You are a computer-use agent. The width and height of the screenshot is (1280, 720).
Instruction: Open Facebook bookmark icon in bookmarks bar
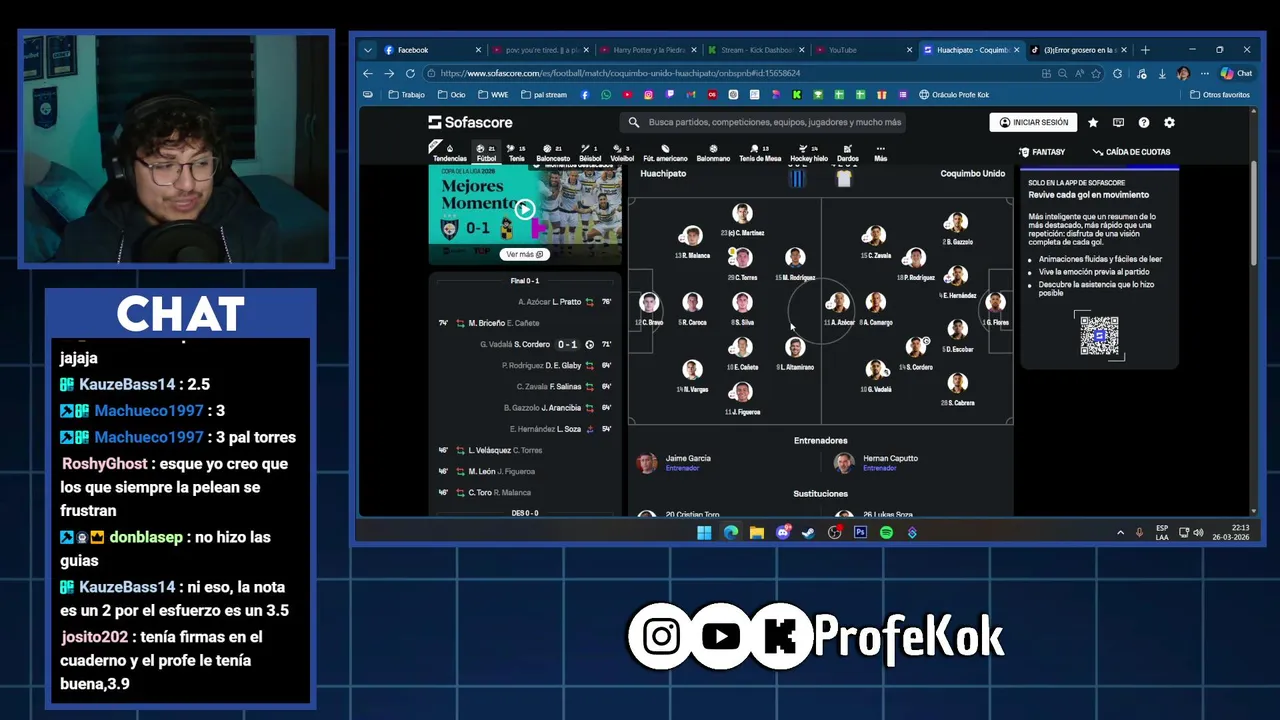[585, 95]
